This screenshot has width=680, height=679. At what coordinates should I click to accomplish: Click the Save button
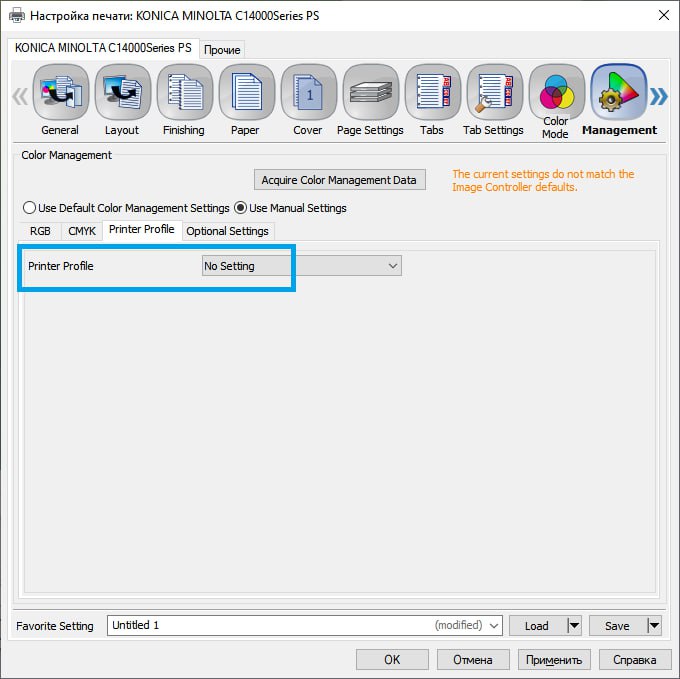617,625
